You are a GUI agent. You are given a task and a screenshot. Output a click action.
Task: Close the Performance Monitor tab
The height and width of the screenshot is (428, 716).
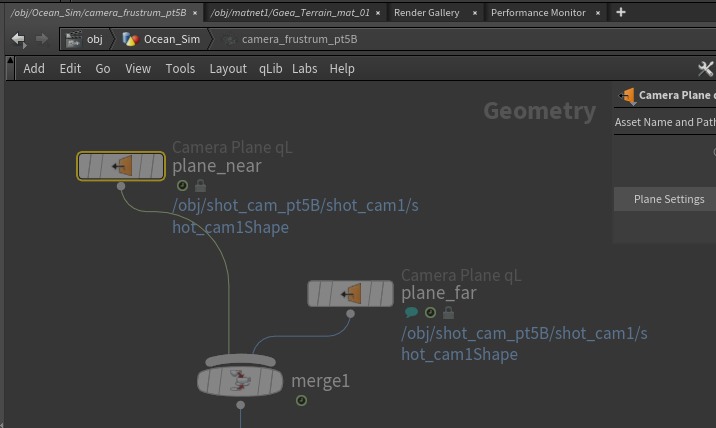pyautogui.click(x=597, y=13)
